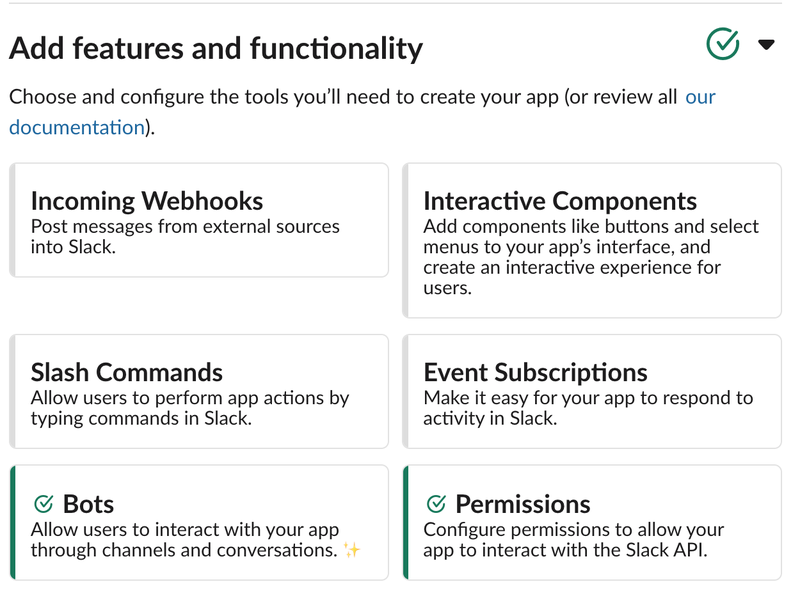Go to the Permissions heading
Viewport: 800px width, 614px height.
(522, 504)
